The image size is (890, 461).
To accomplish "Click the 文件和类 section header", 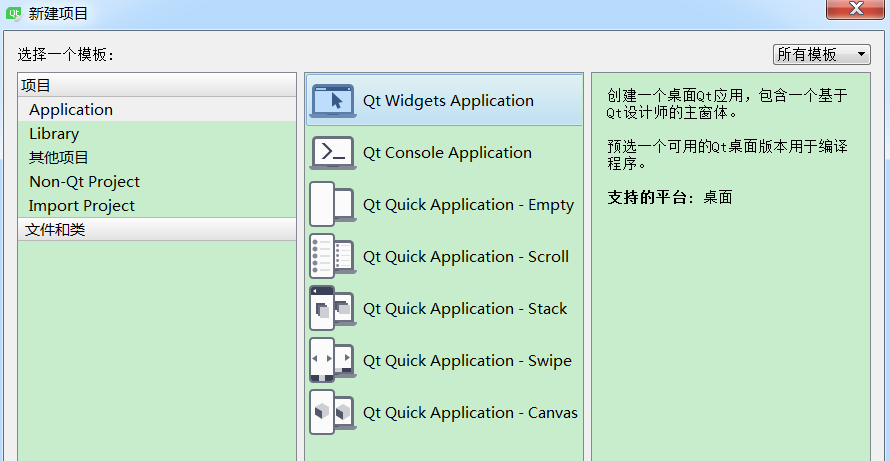I will click(157, 229).
